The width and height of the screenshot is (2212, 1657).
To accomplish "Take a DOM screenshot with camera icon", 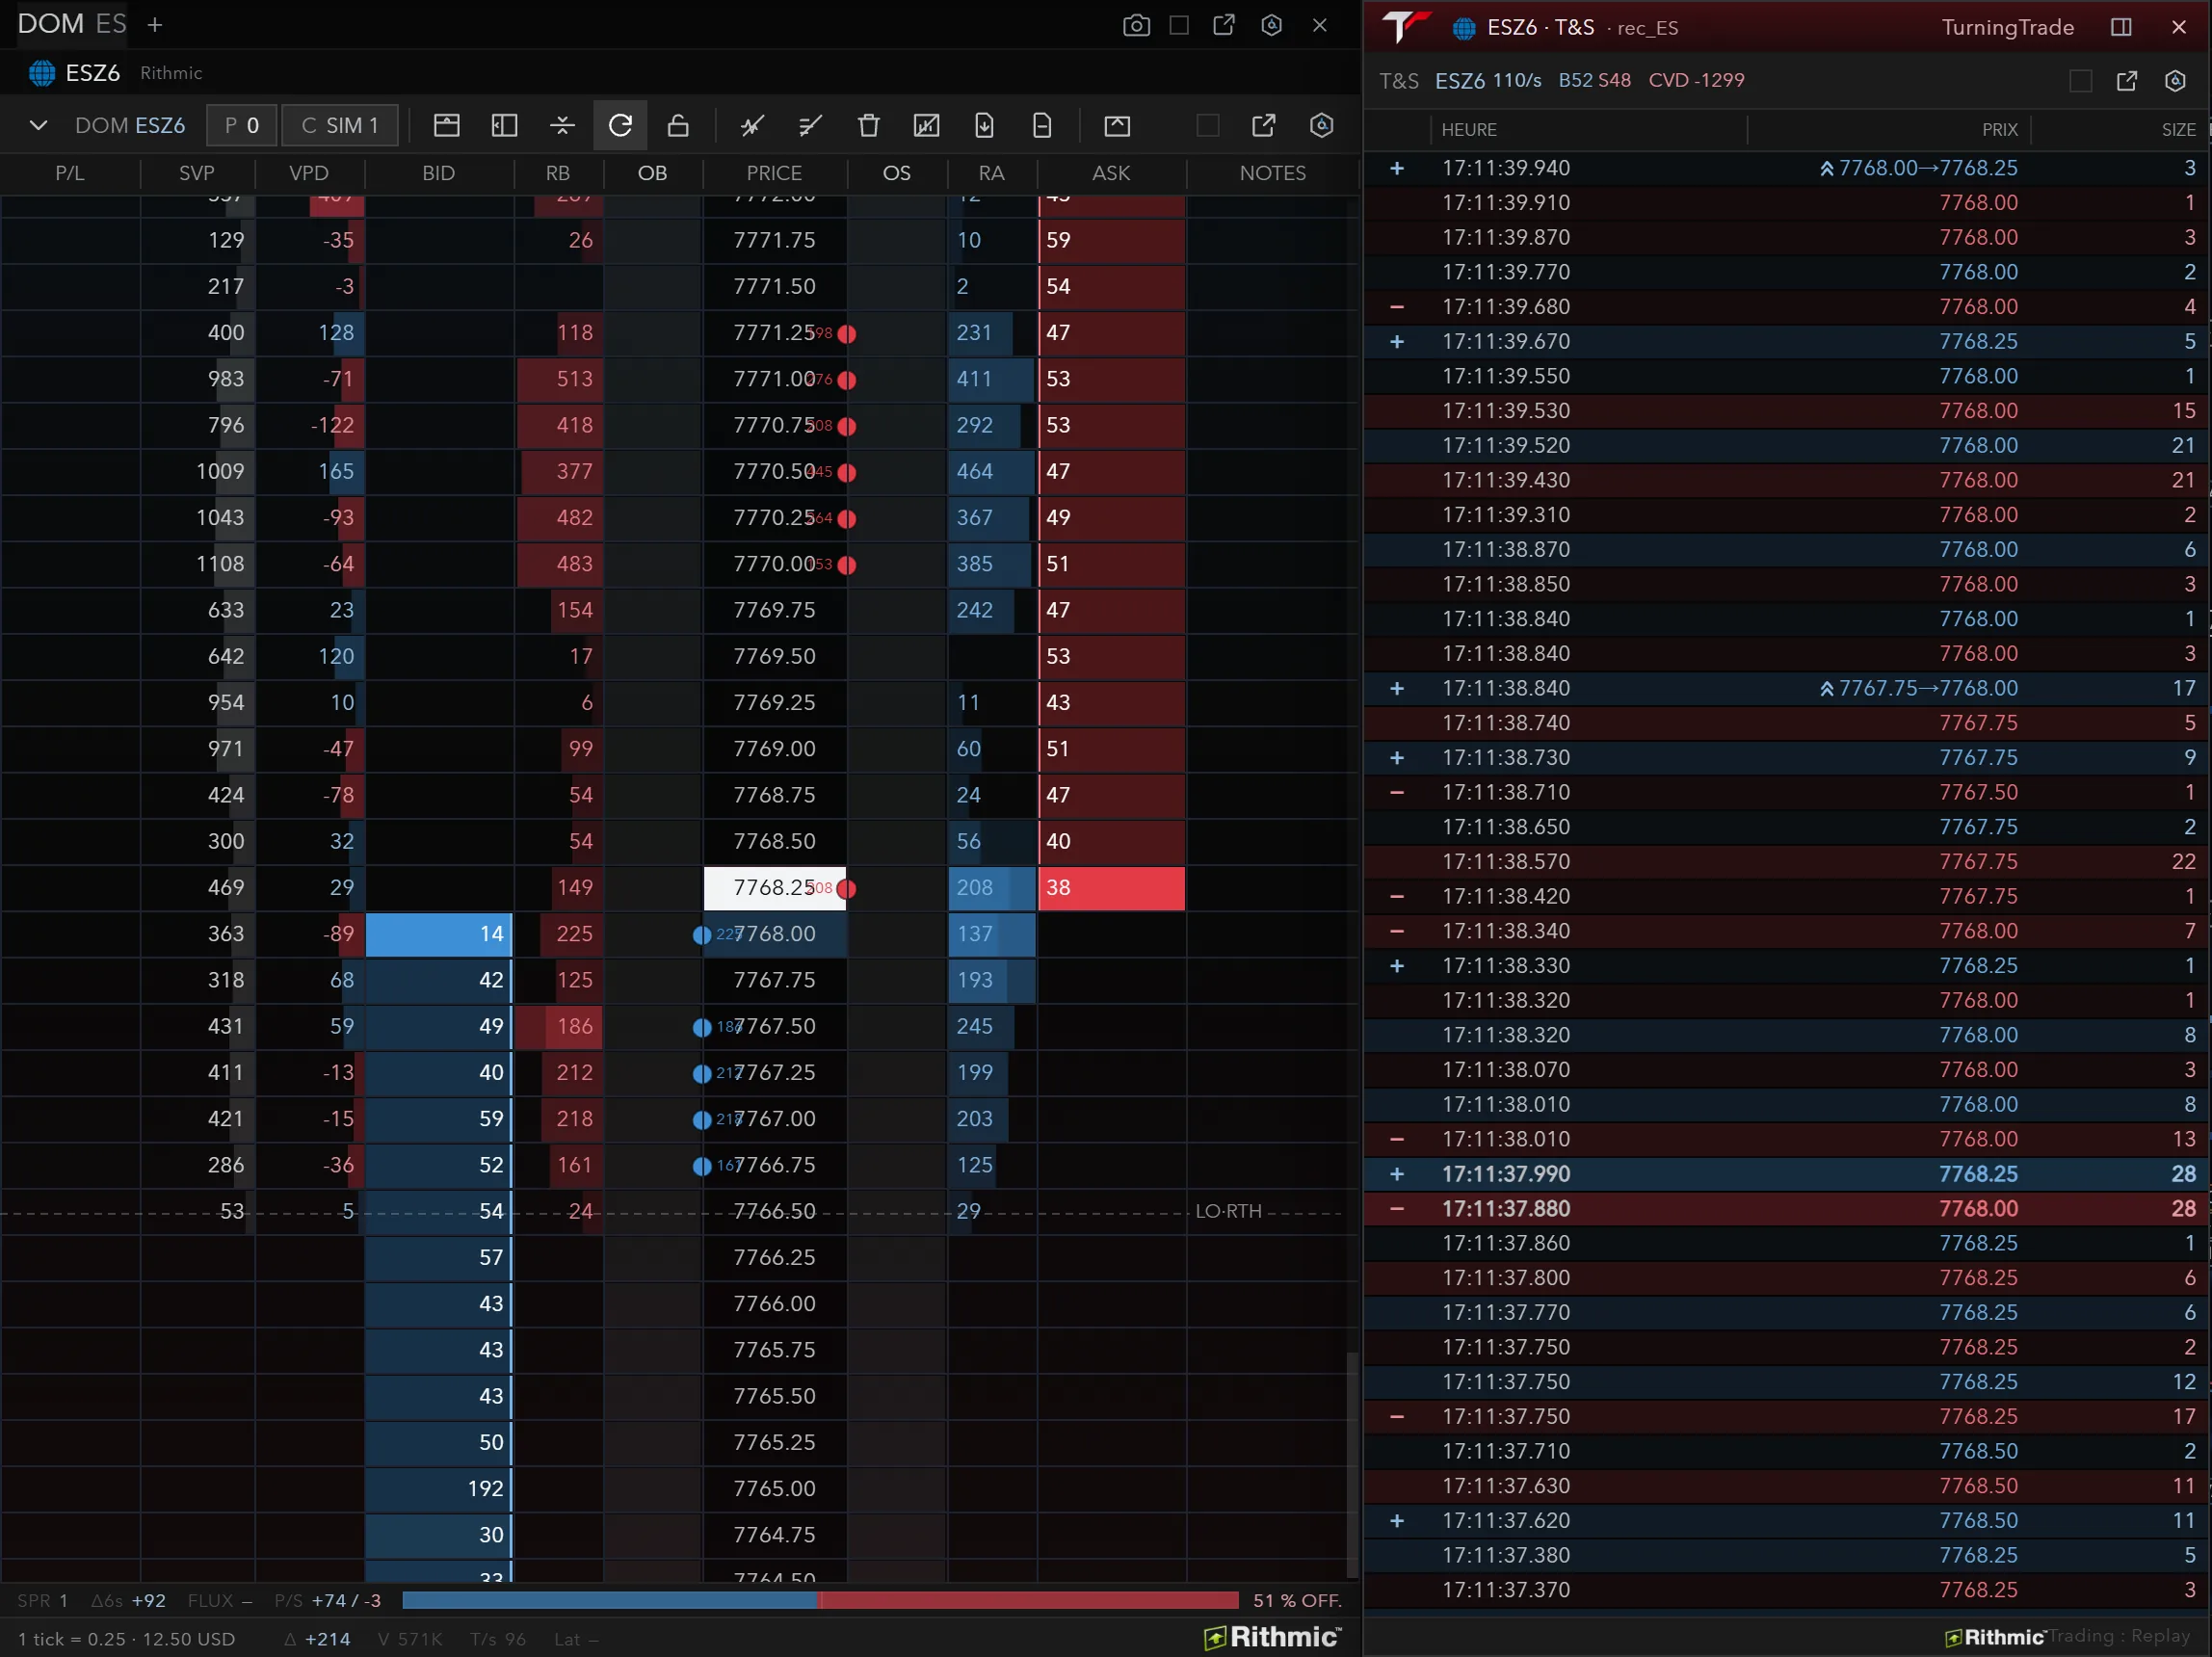I will click(x=1136, y=25).
